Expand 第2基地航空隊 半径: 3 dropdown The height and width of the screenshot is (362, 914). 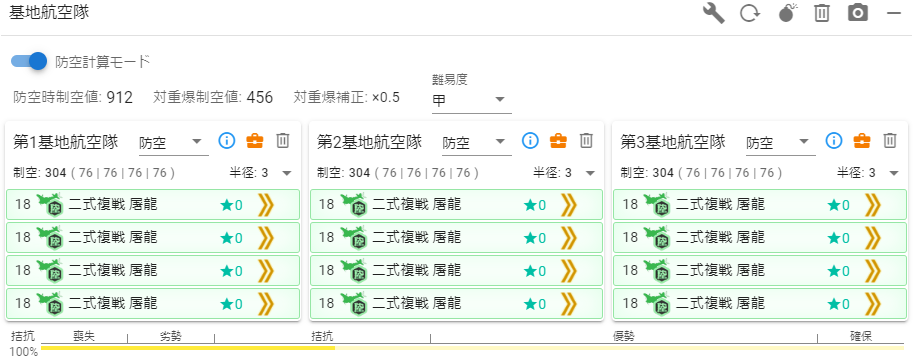pyautogui.click(x=564, y=173)
